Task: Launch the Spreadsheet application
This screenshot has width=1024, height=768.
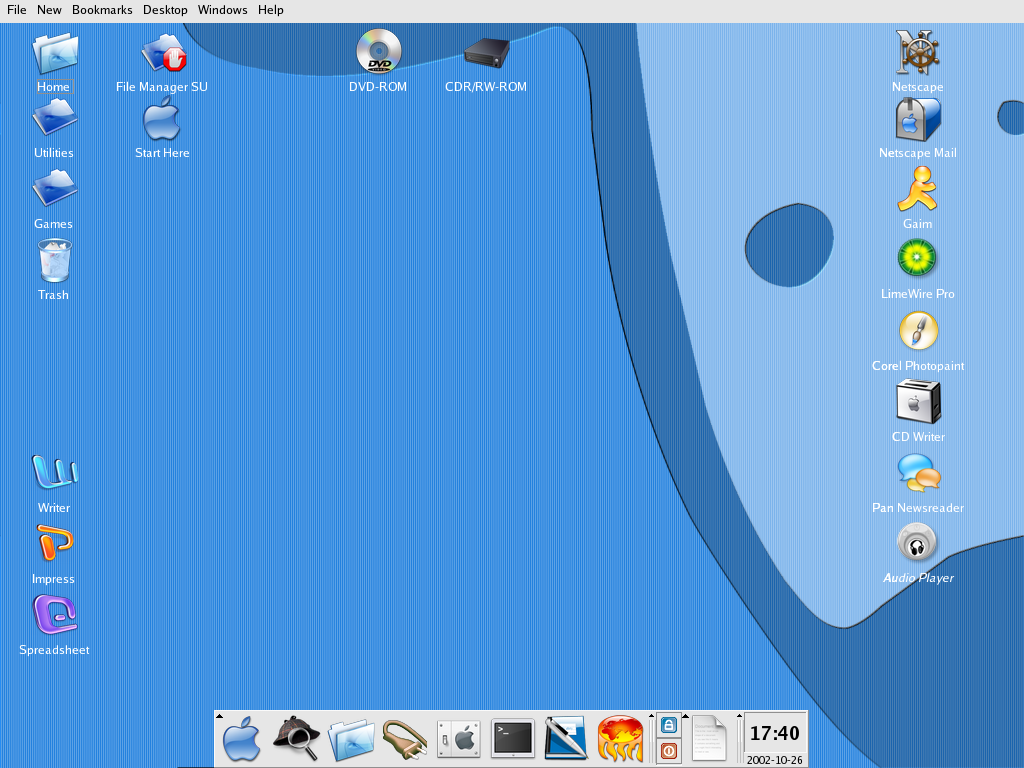Action: coord(55,614)
